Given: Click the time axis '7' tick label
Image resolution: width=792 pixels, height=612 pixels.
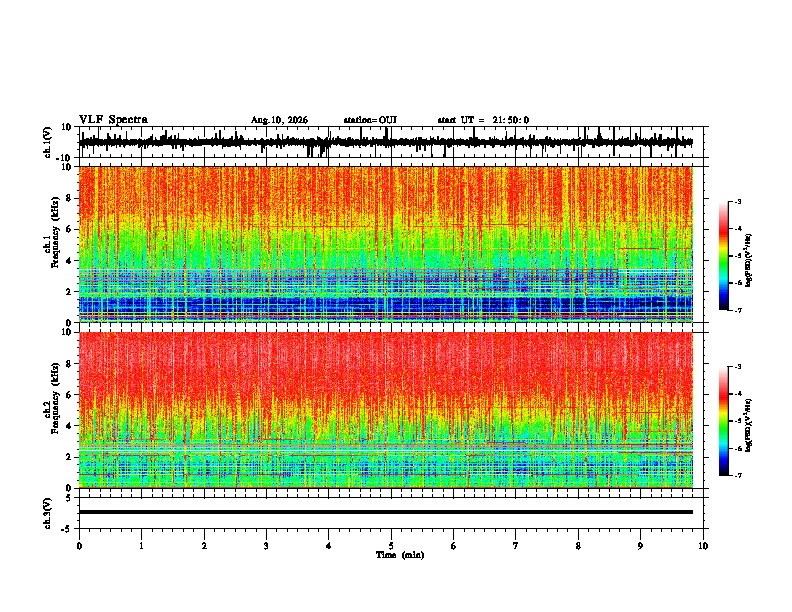Looking at the screenshot, I should click(516, 546).
